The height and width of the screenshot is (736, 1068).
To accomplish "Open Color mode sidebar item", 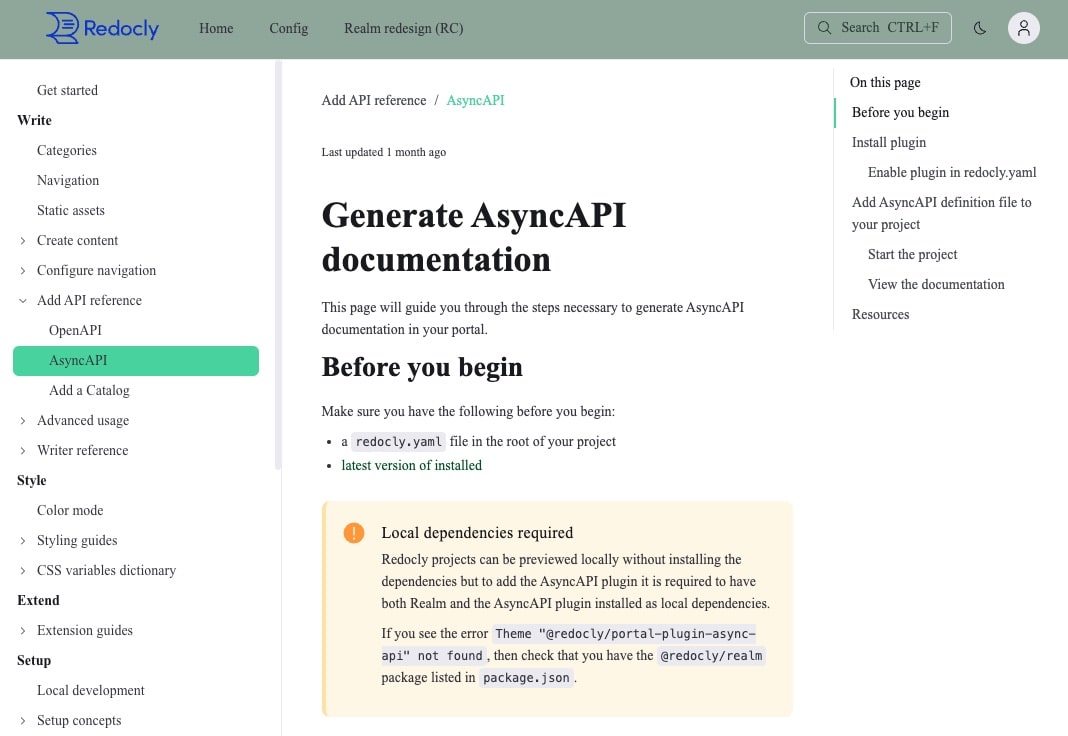I will pyautogui.click(x=70, y=511).
